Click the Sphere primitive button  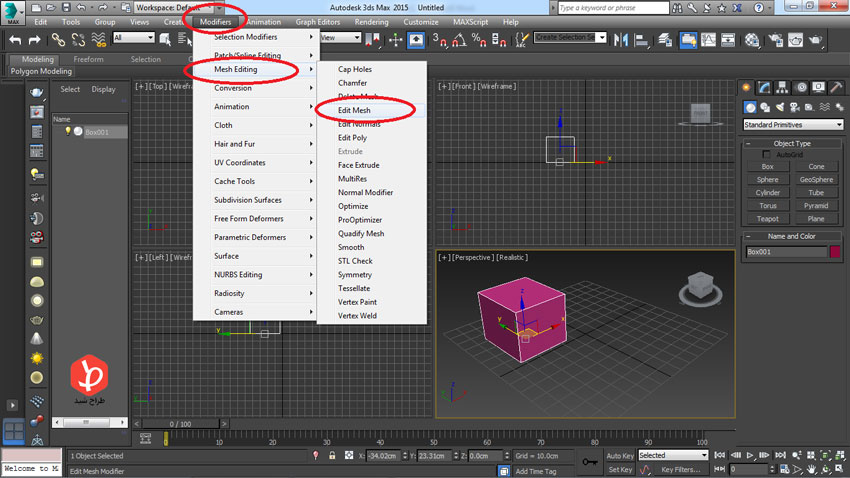coord(768,179)
